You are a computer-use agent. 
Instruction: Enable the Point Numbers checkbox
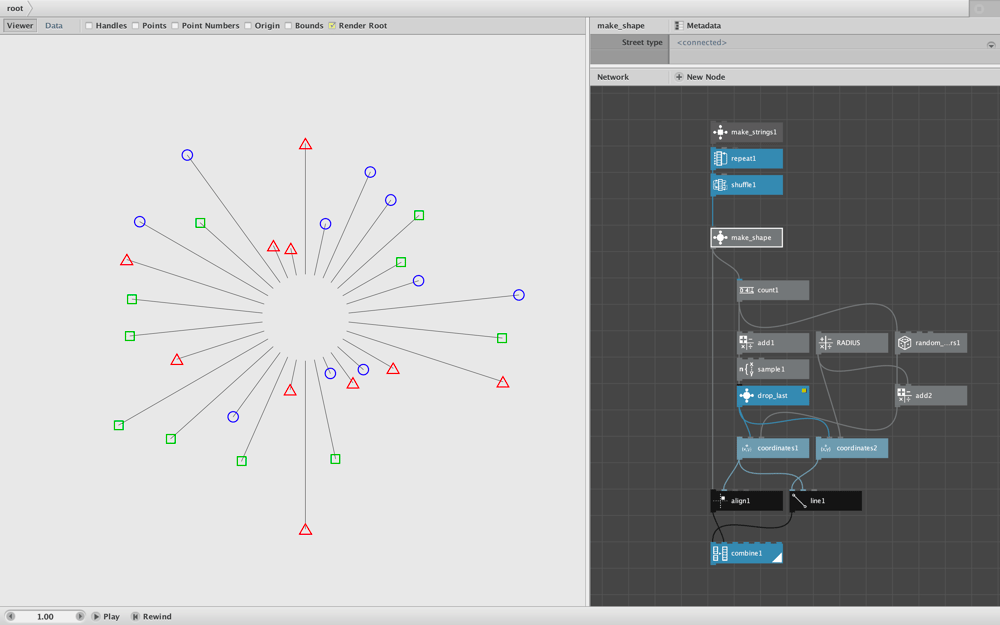click(x=175, y=26)
